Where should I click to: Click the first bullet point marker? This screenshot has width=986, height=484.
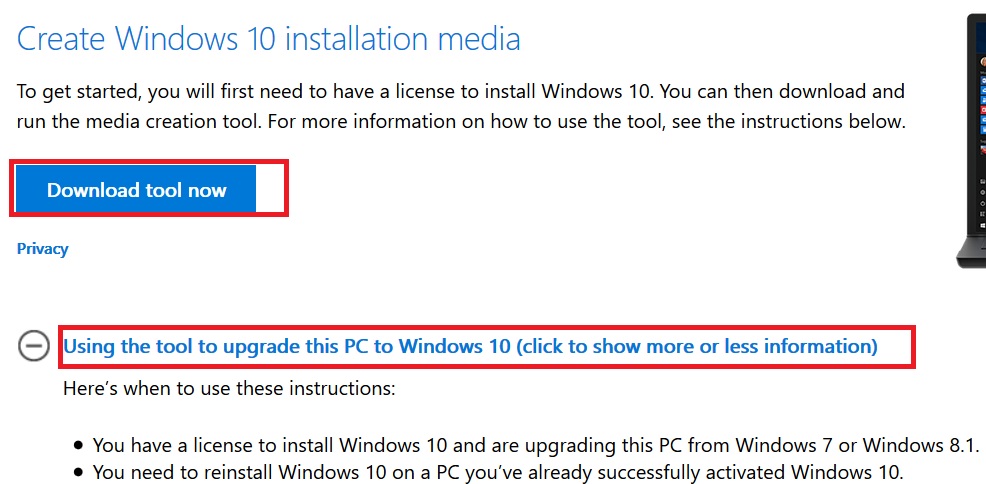tap(78, 446)
